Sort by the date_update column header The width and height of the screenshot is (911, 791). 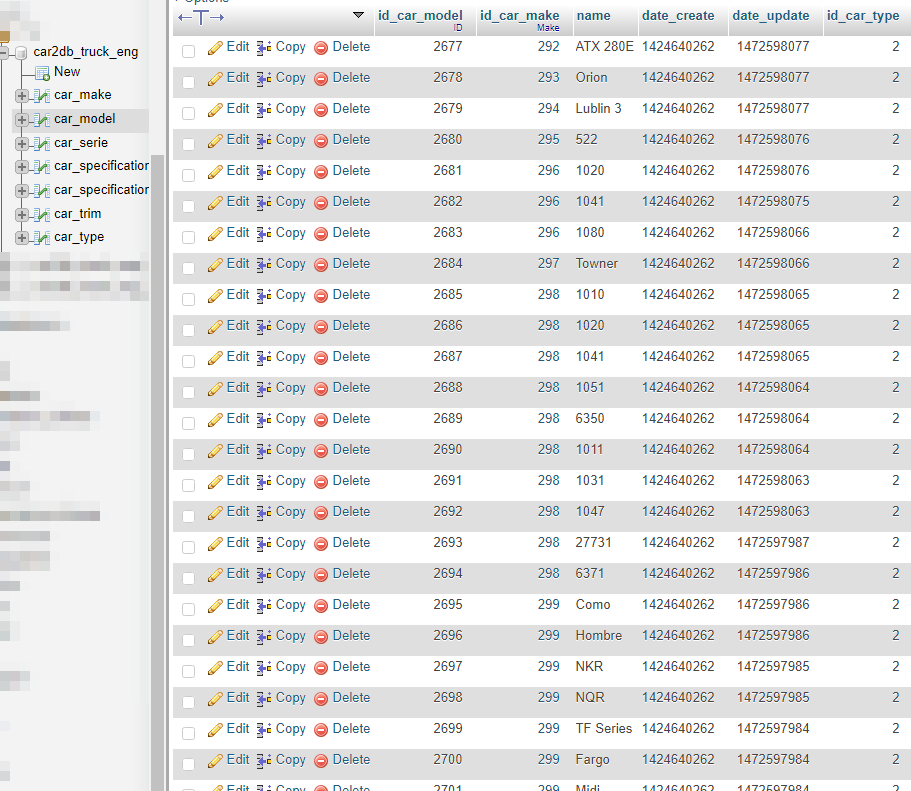[x=770, y=16]
